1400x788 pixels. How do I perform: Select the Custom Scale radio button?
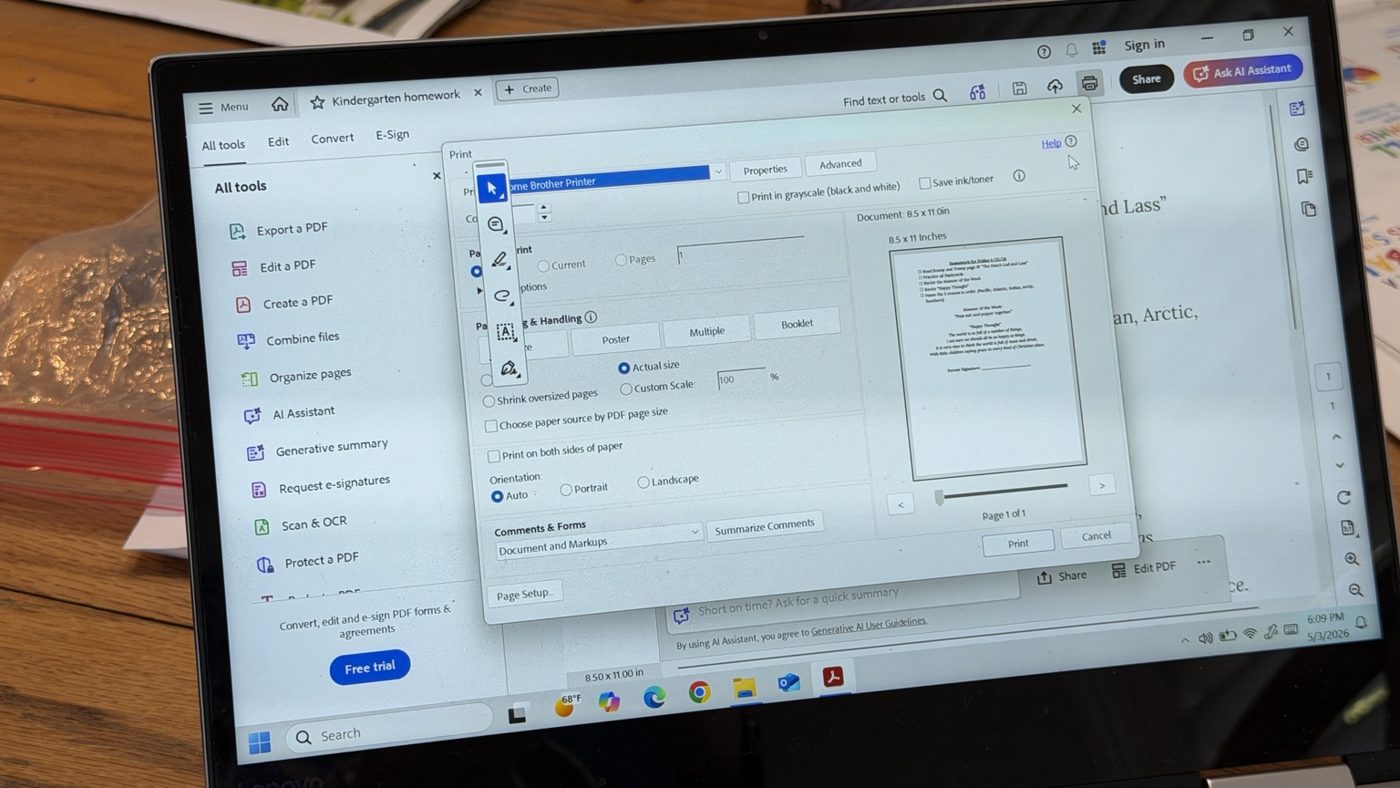[x=626, y=389]
